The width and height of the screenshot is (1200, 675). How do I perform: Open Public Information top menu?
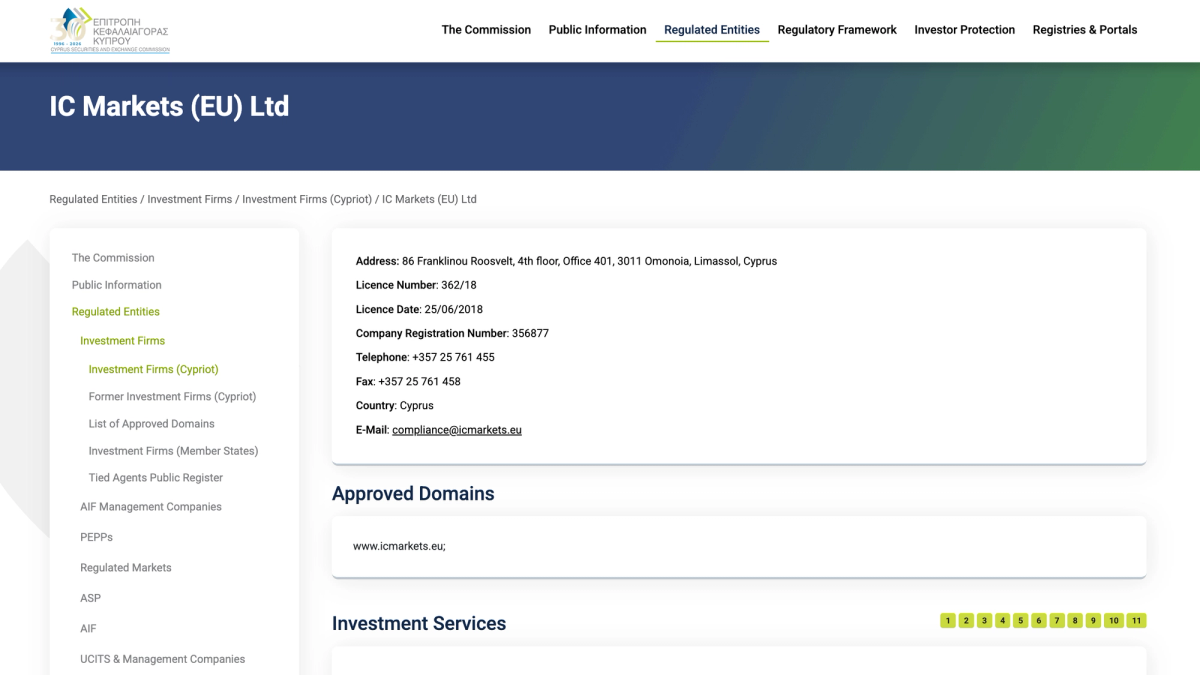click(597, 30)
